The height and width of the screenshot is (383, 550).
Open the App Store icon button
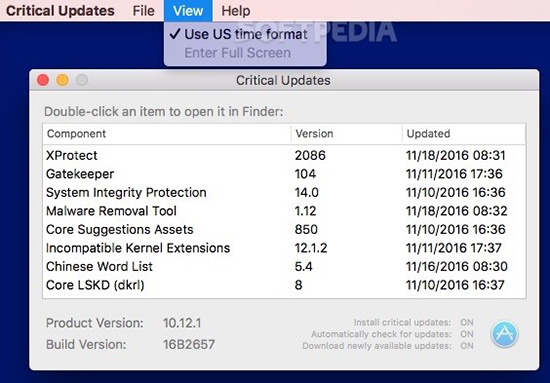504,334
